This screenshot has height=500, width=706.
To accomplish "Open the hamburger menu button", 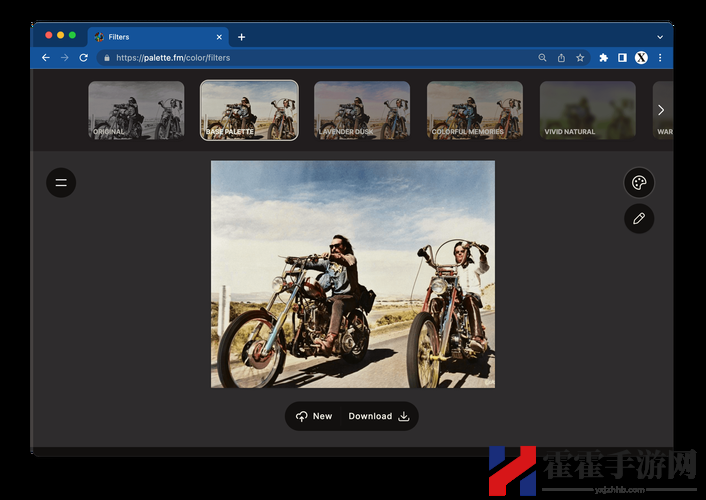I will 61,182.
